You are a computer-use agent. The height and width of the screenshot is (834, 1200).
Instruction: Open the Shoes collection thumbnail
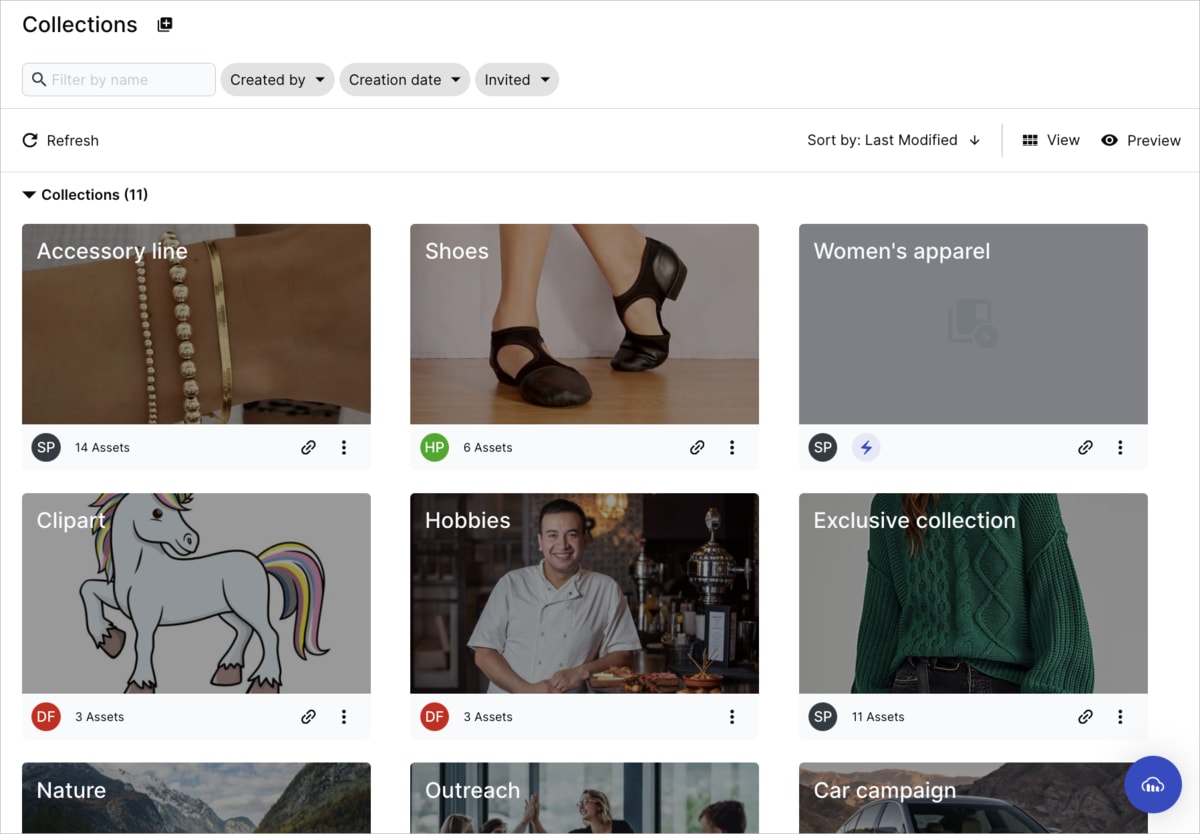tap(584, 324)
